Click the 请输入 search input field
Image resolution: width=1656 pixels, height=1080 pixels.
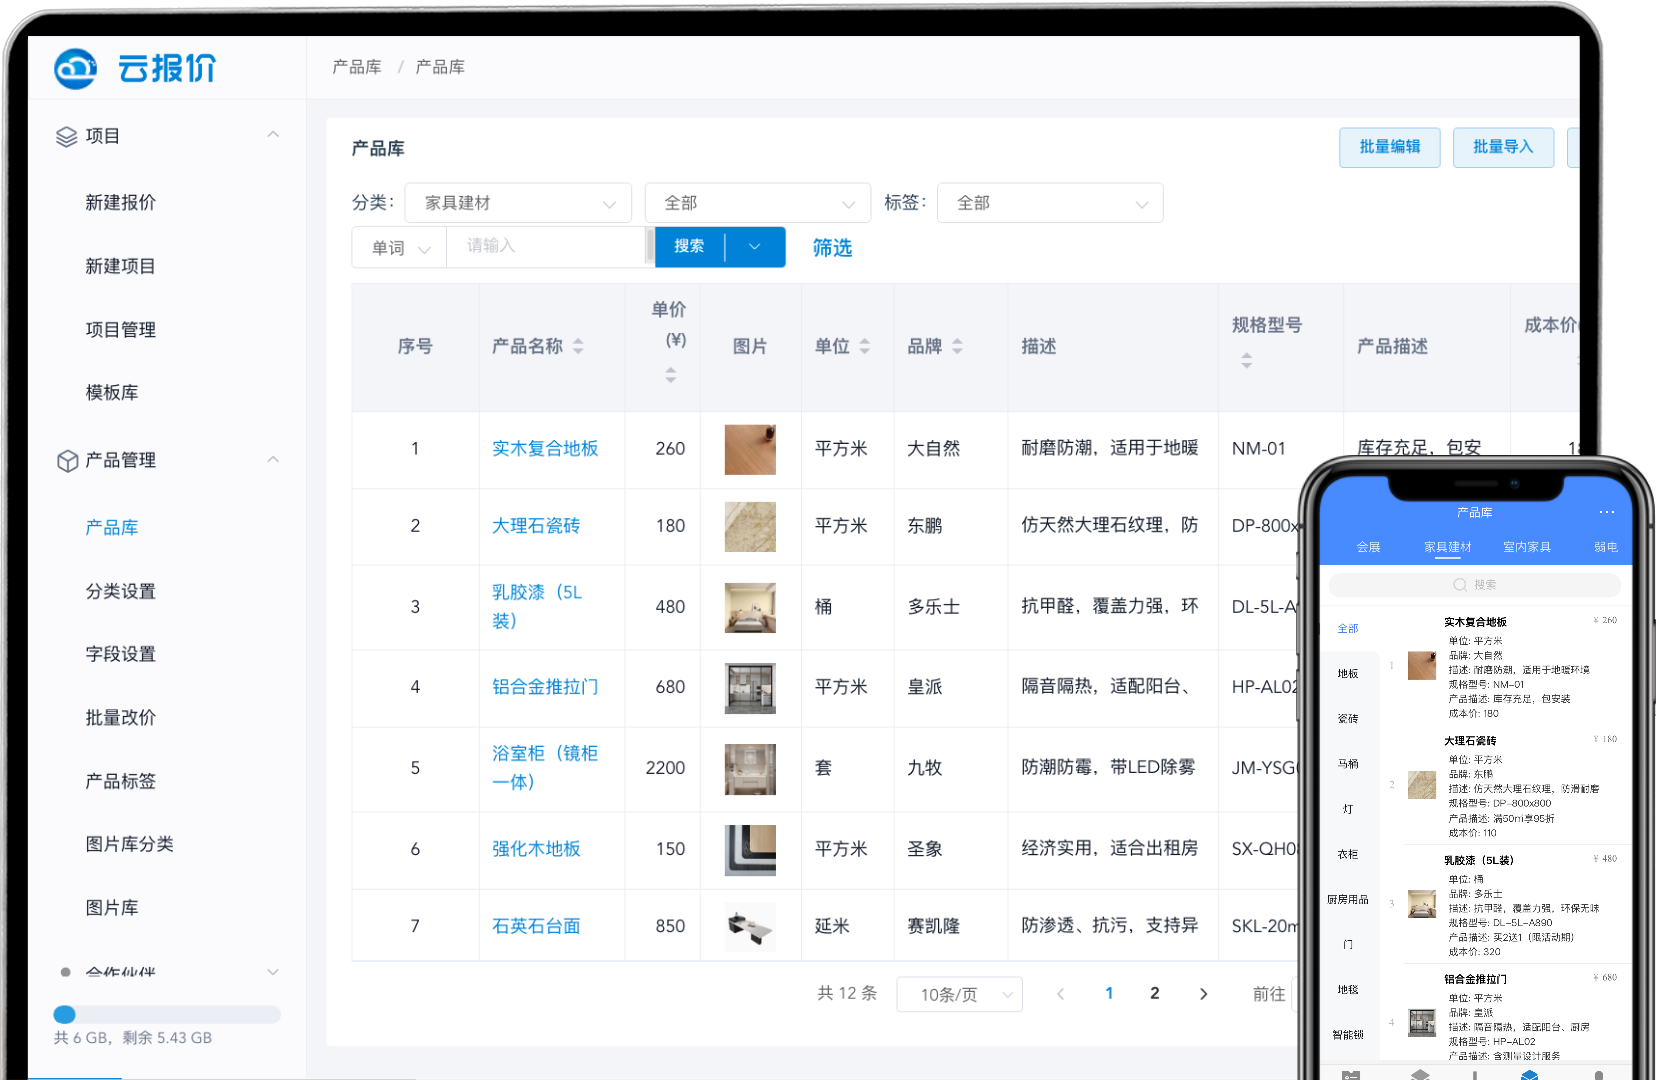547,246
